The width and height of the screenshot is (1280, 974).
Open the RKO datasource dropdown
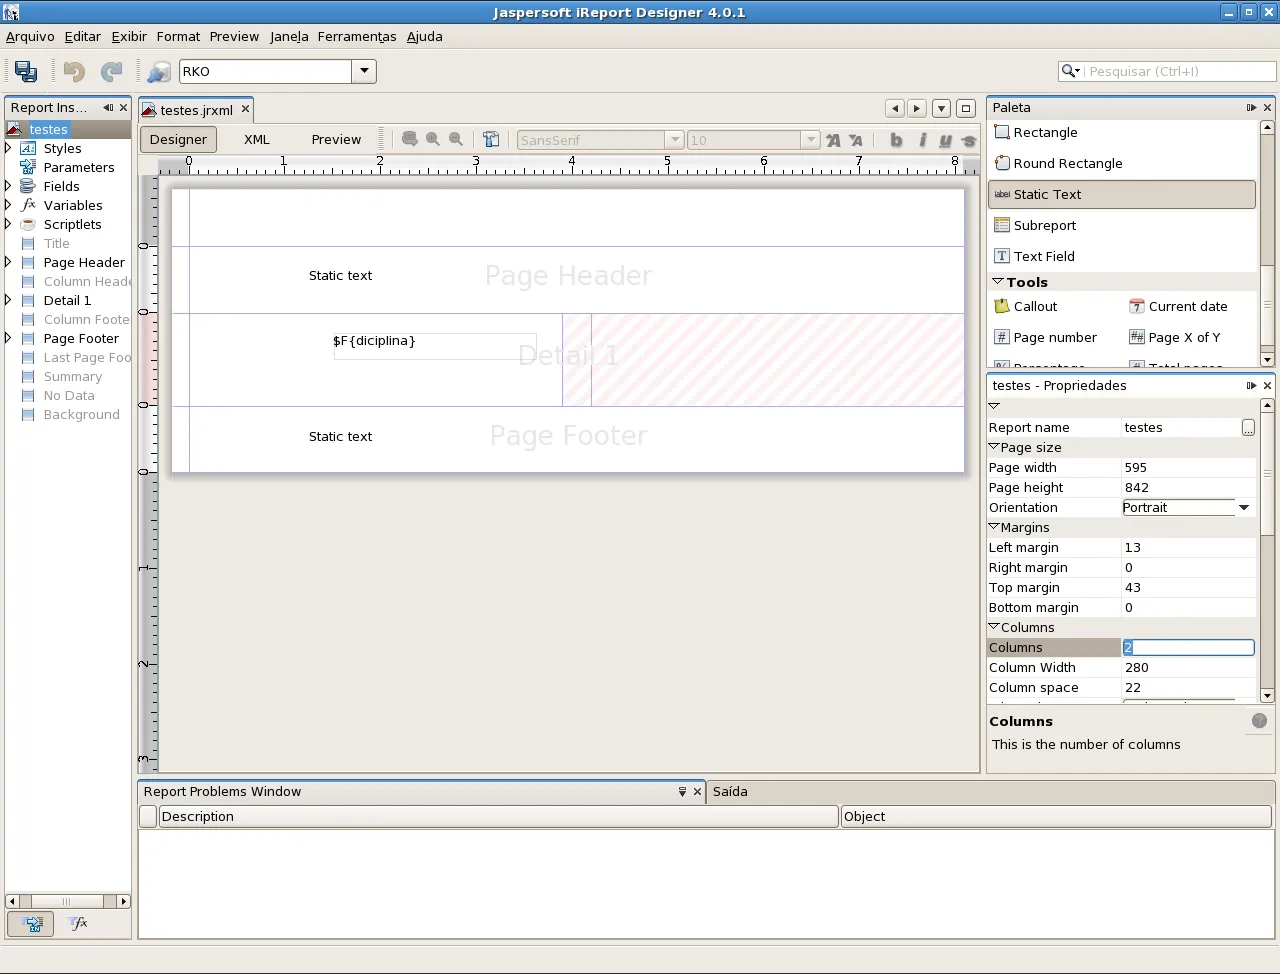[x=364, y=71]
